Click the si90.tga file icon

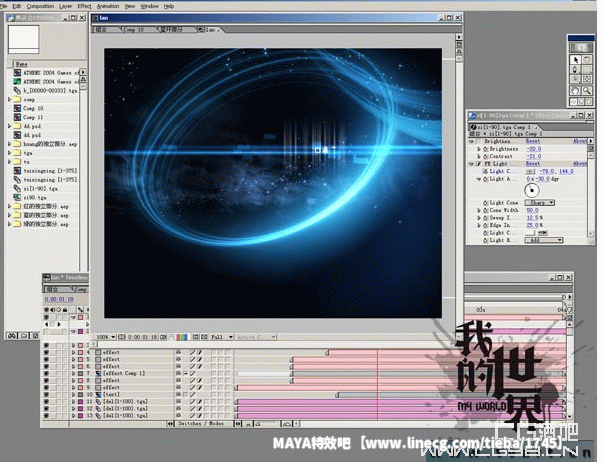click(17, 197)
